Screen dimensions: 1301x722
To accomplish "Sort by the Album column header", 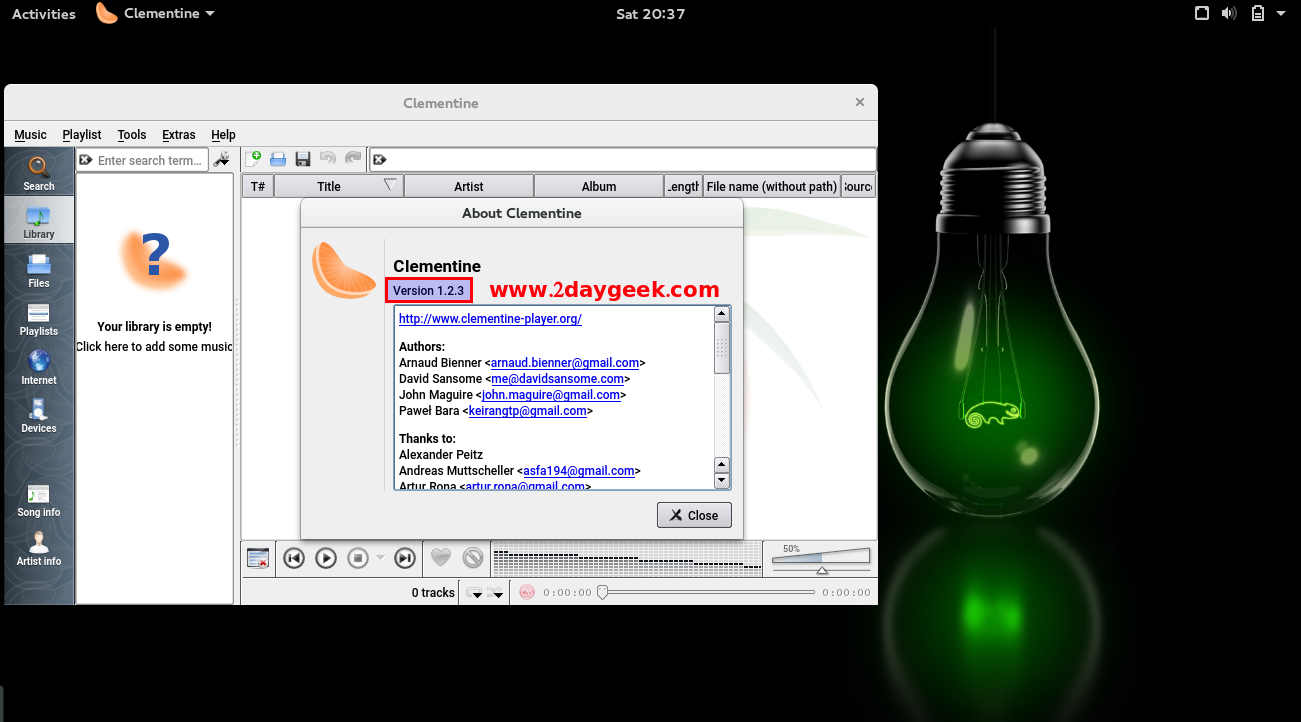I will 599,186.
